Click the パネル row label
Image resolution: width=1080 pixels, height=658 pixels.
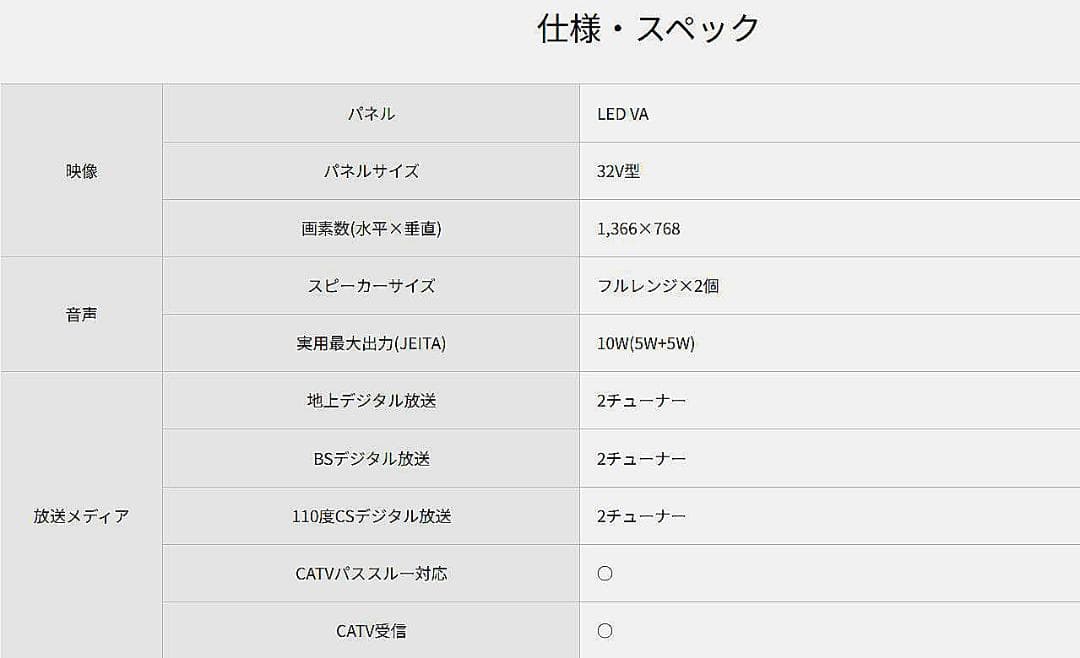point(371,114)
